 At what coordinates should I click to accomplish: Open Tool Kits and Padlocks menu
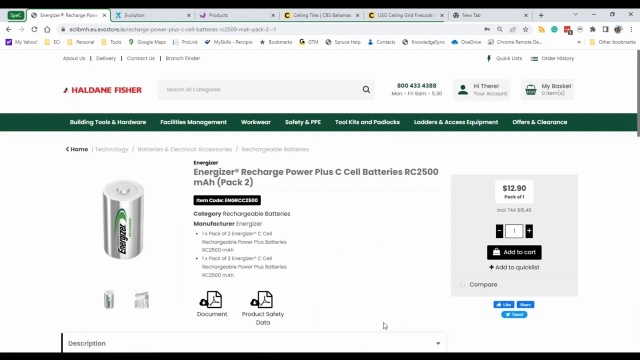point(367,122)
